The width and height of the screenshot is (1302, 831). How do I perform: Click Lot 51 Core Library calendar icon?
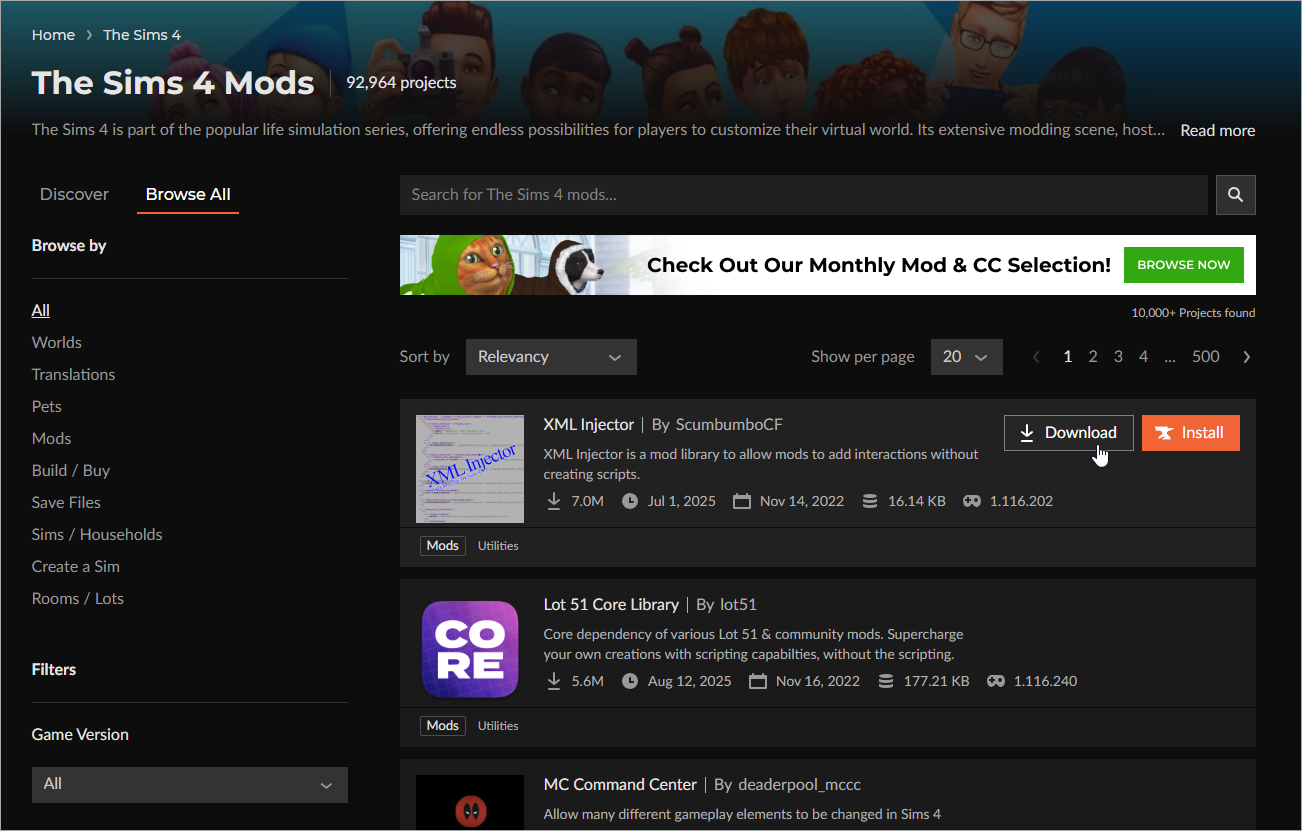pos(758,681)
